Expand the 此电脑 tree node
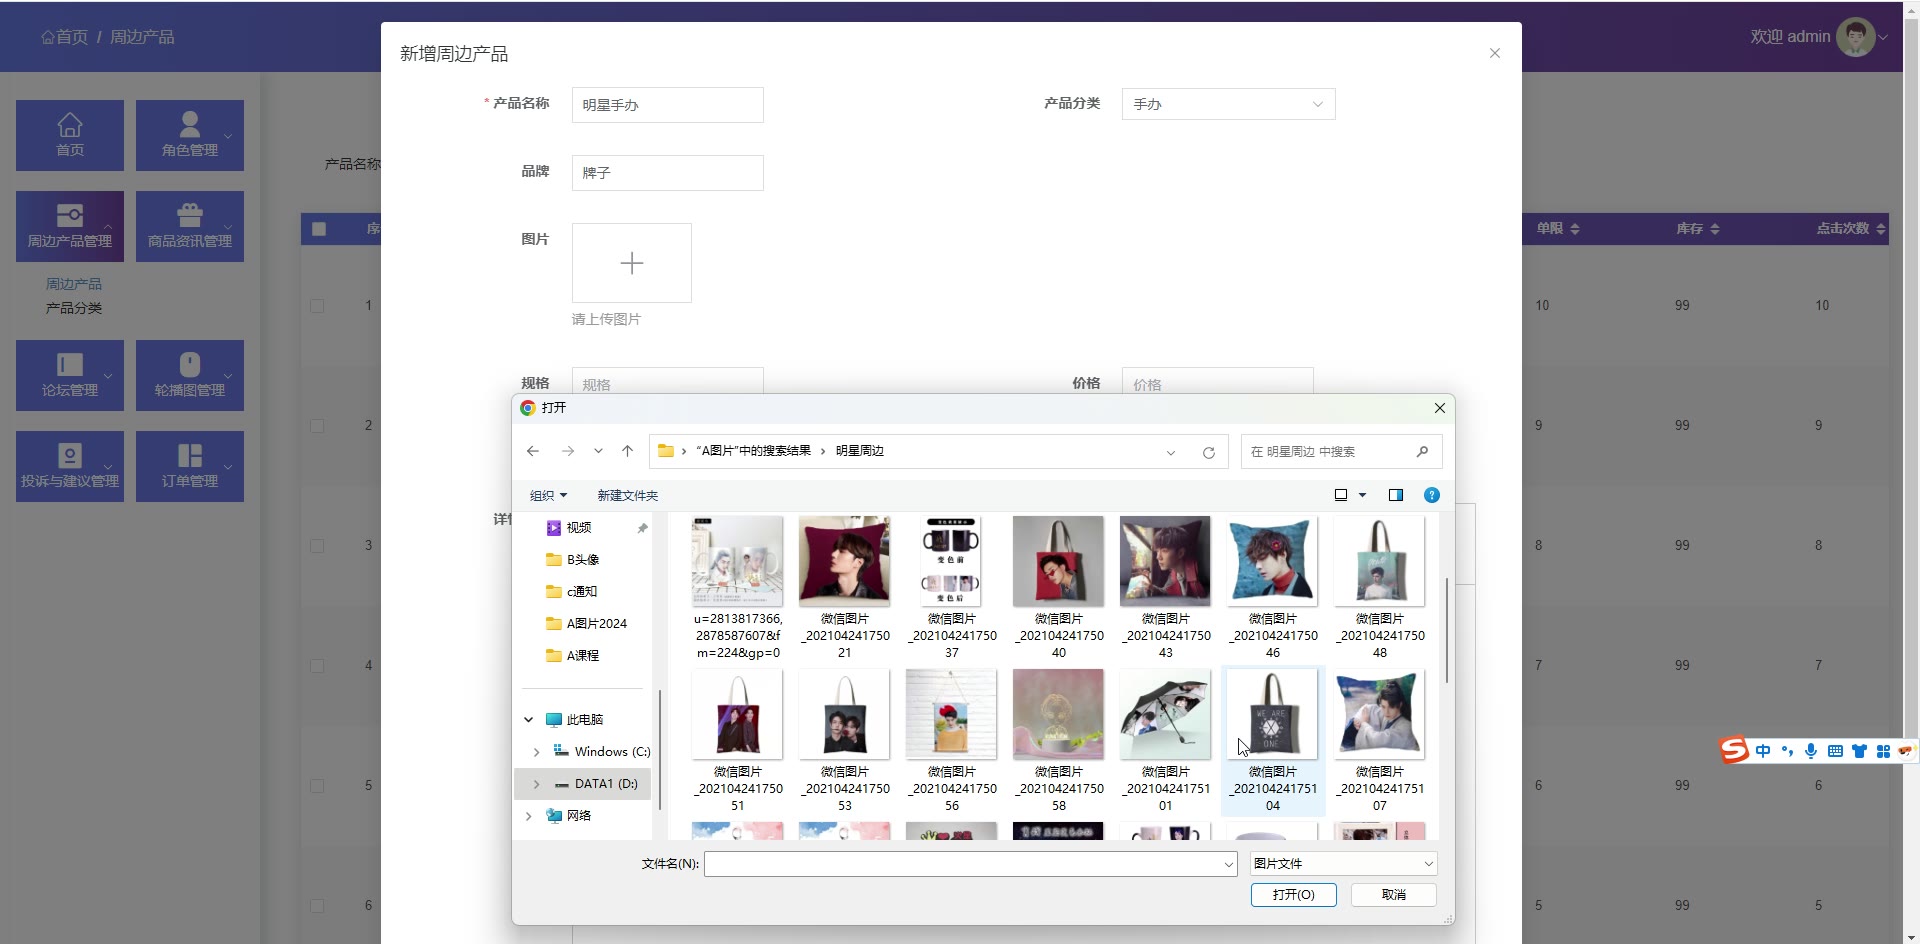Screen dimensions: 1920x944 (528, 720)
